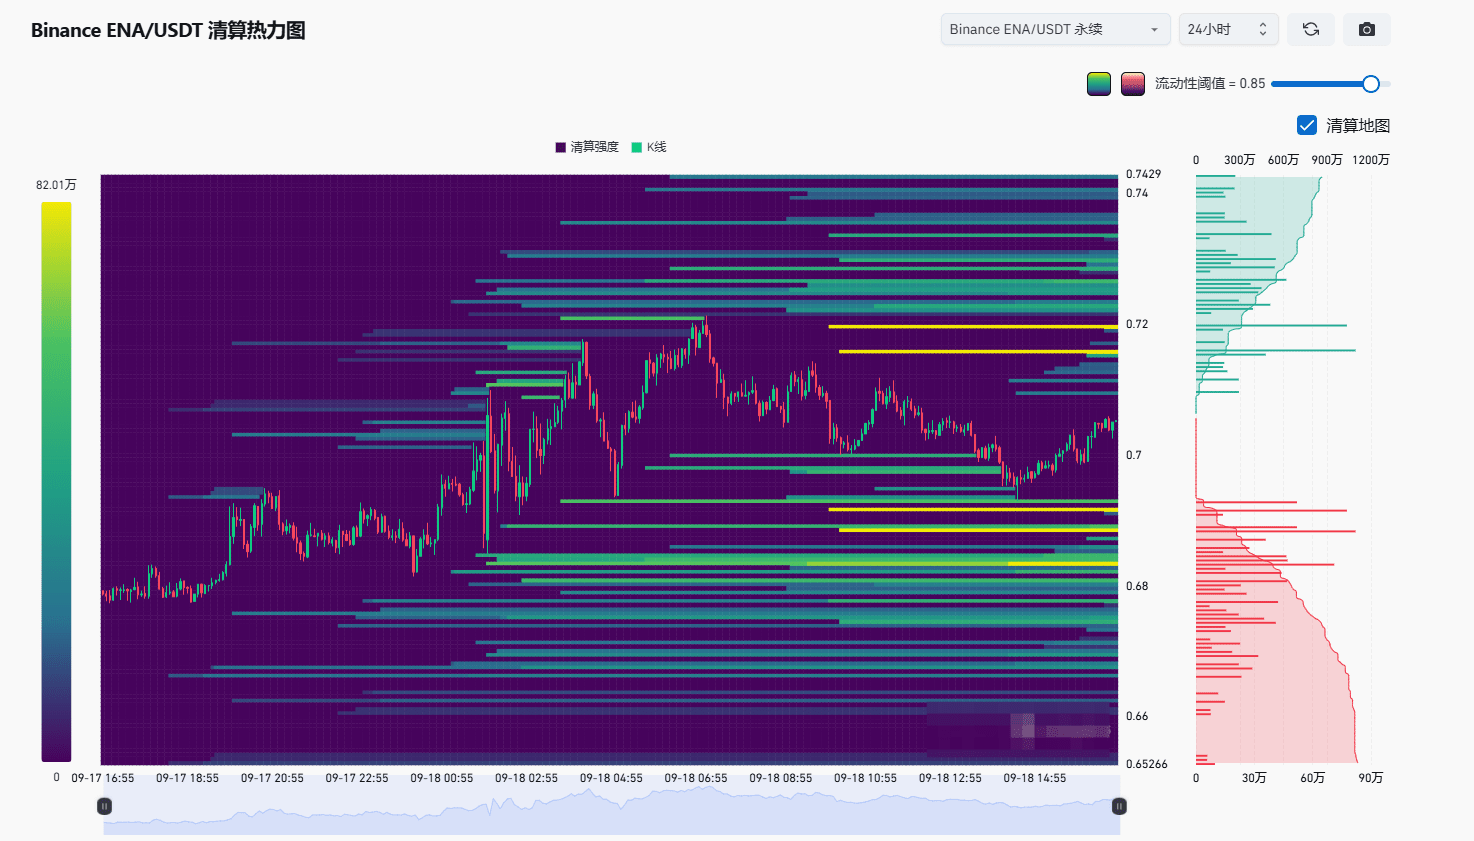This screenshot has width=1474, height=841.
Task: Click the 0.65266 price axis label
Action: (1146, 764)
